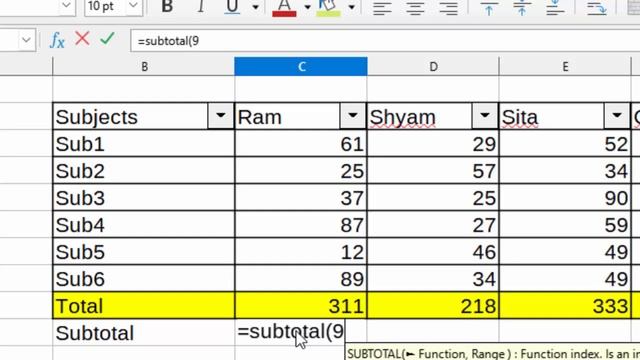Open underline style dropdown arrow
Image resolution: width=640 pixels, height=360 pixels.
coord(256,7)
